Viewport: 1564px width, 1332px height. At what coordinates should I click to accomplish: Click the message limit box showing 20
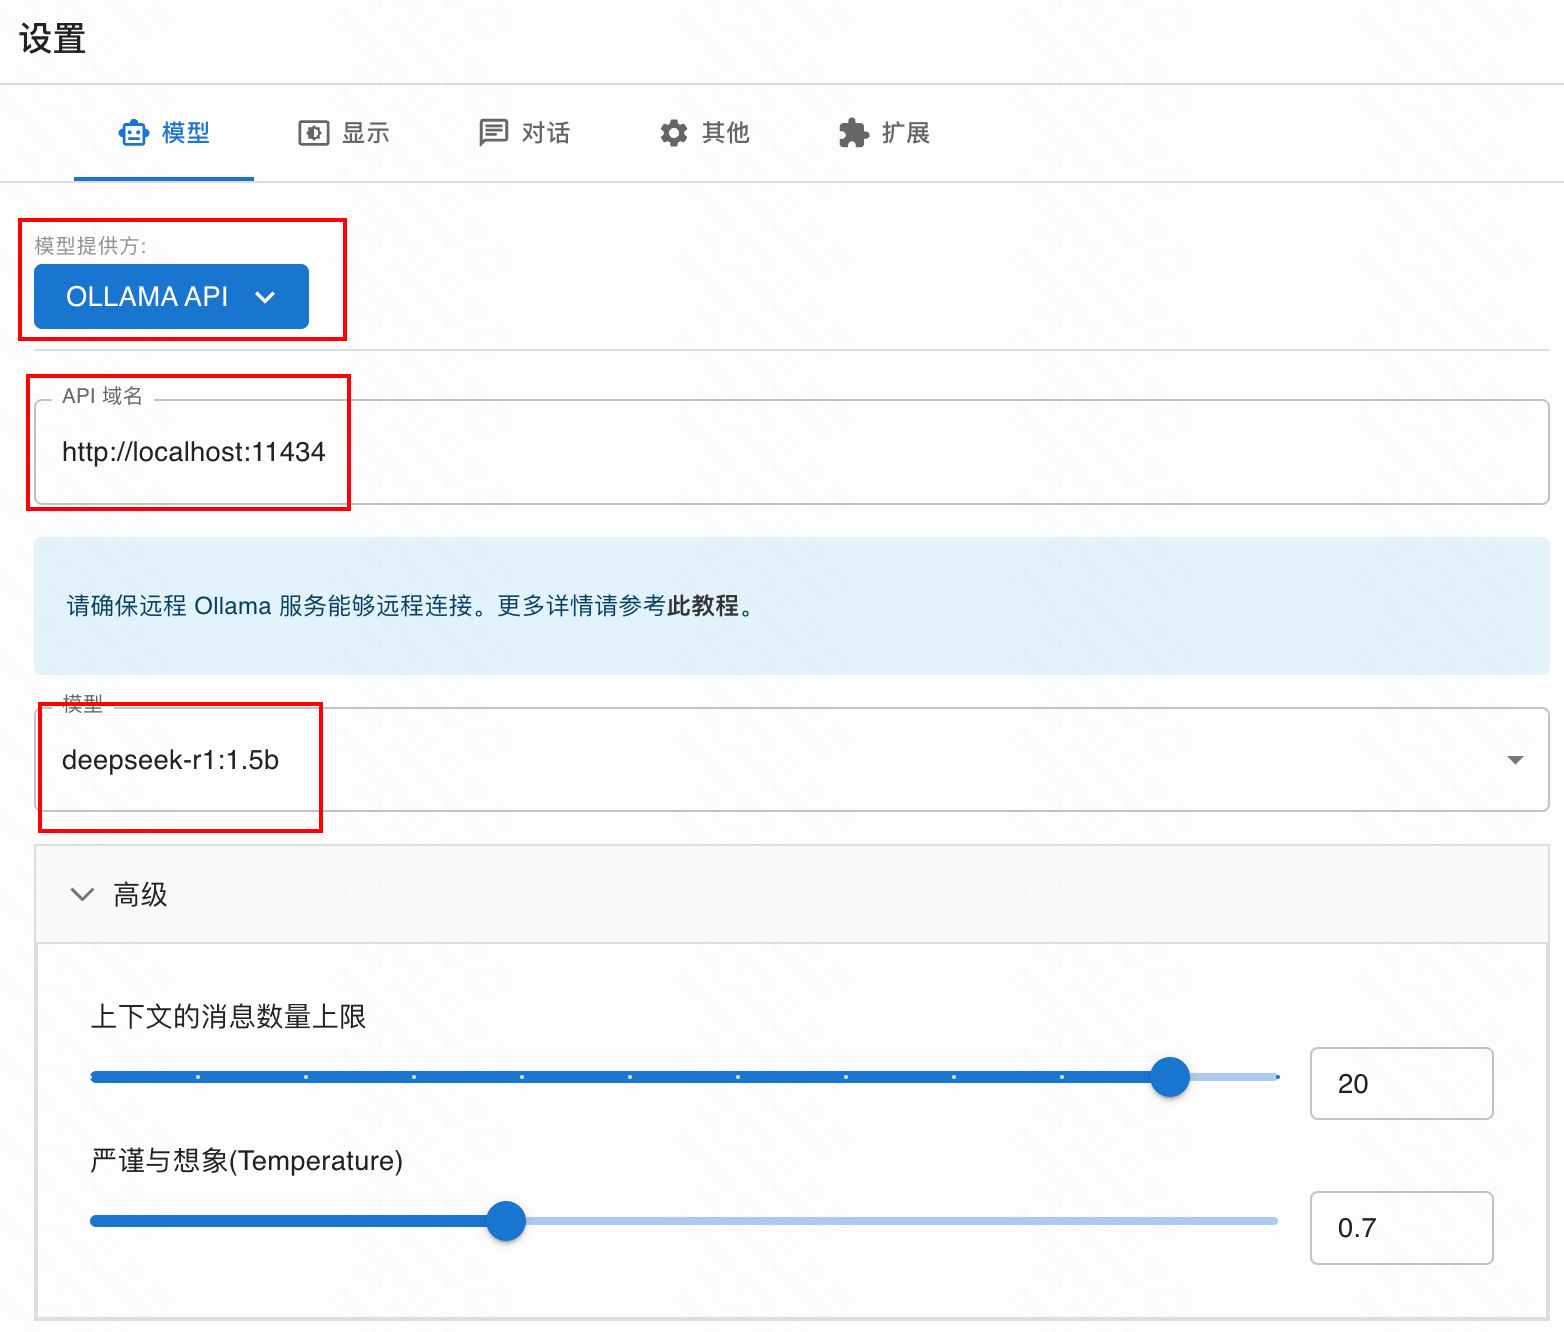tap(1400, 1084)
